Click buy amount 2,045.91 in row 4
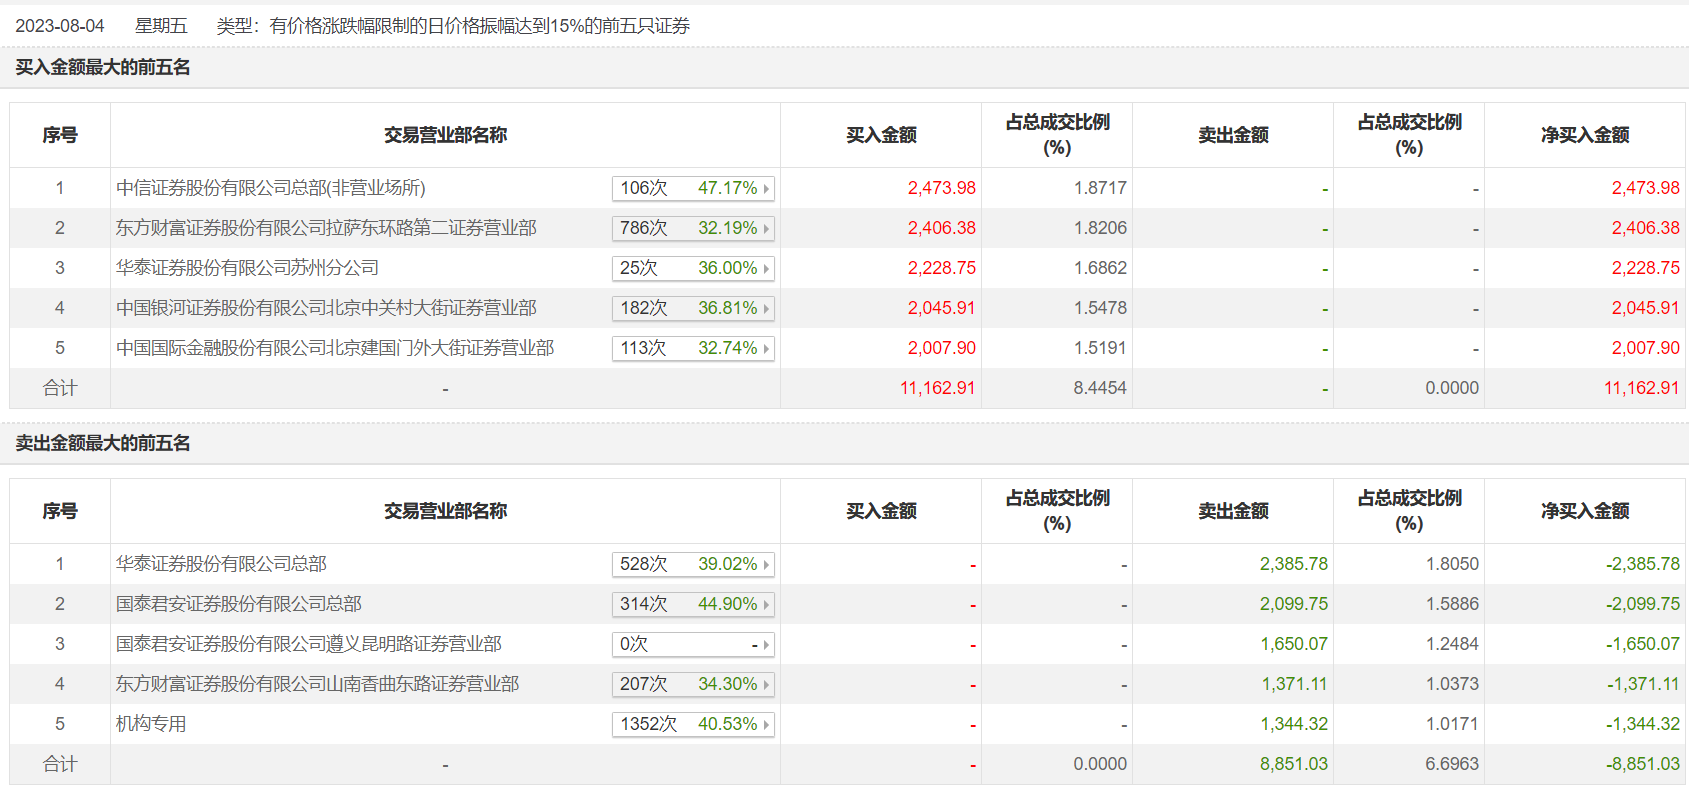The width and height of the screenshot is (1689, 791). 941,308
